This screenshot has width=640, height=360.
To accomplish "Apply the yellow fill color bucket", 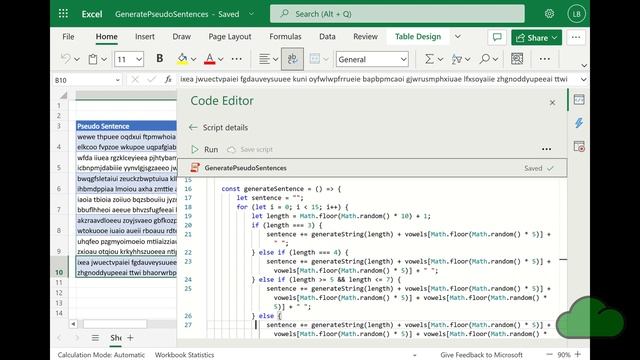I will tap(182, 59).
